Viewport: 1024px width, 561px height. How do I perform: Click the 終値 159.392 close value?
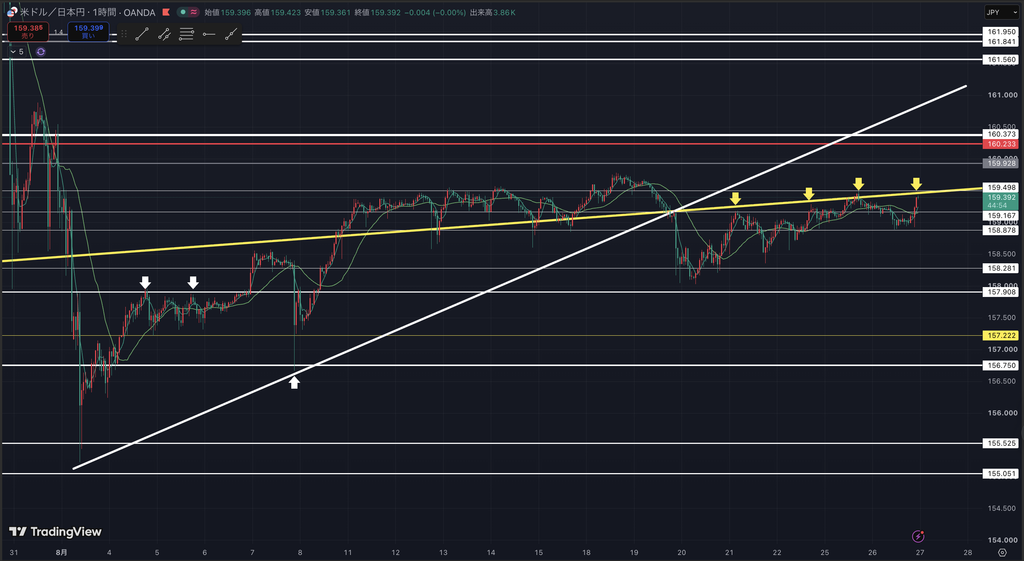(x=379, y=12)
